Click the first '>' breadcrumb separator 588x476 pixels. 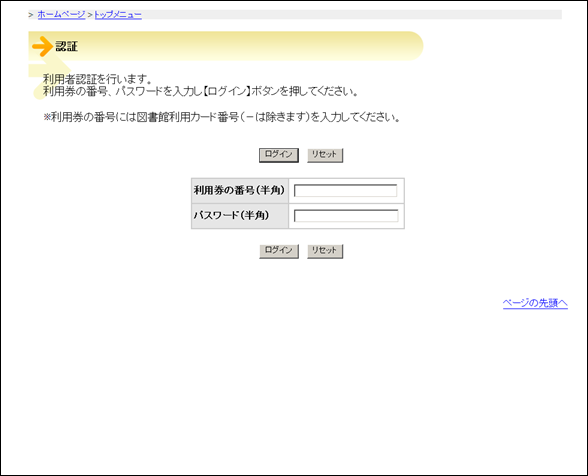click(31, 15)
